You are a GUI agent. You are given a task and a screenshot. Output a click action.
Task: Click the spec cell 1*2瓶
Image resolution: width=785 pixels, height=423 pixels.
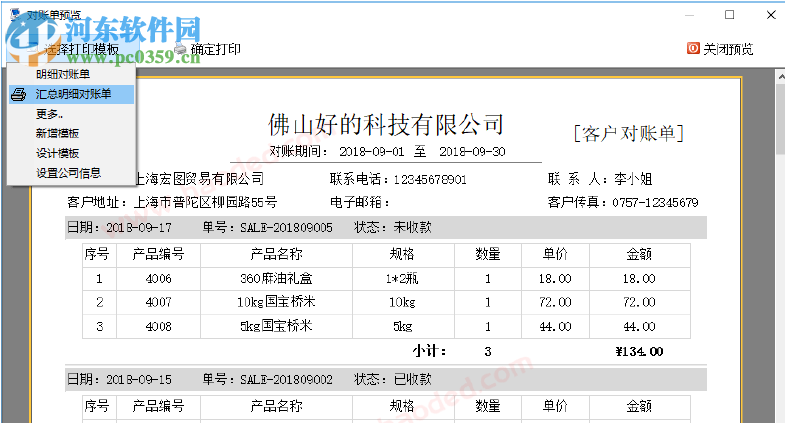pyautogui.click(x=402, y=278)
